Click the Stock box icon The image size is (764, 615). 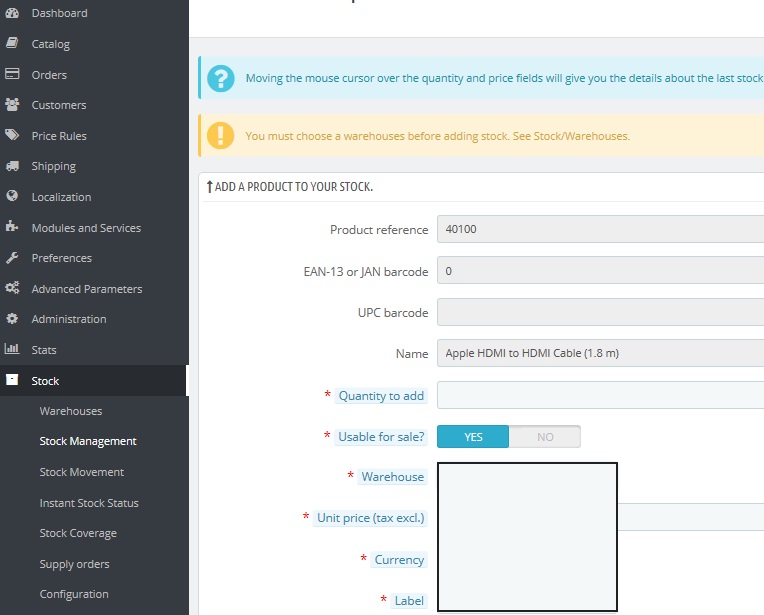pyautogui.click(x=12, y=380)
